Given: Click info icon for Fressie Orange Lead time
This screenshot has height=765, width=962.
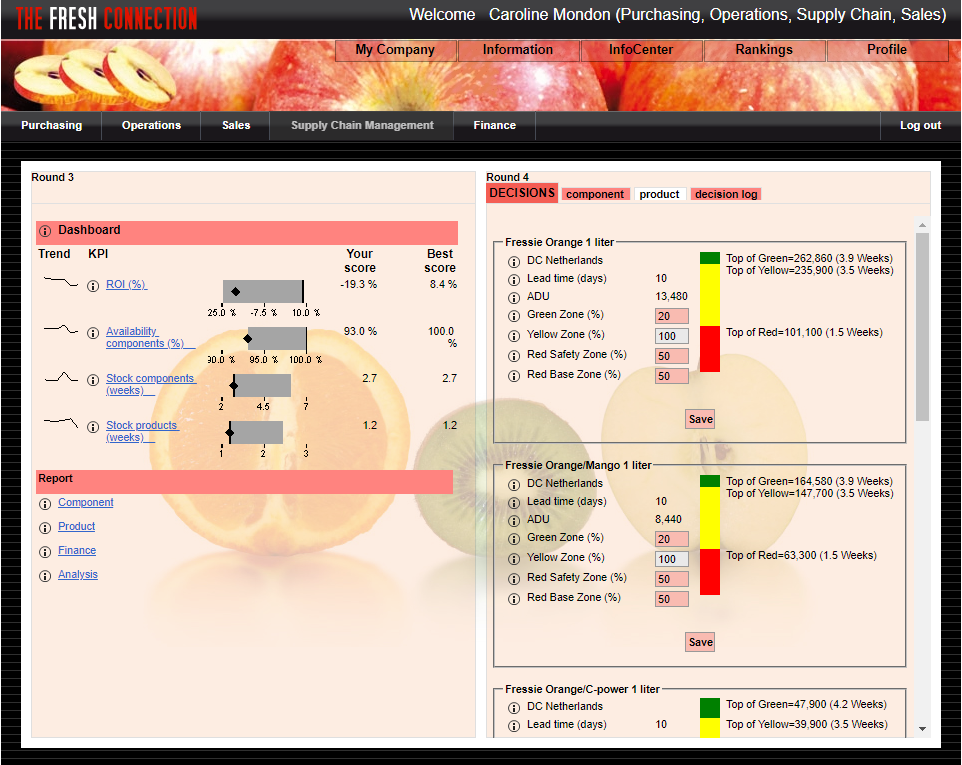Looking at the screenshot, I should pyautogui.click(x=514, y=280).
